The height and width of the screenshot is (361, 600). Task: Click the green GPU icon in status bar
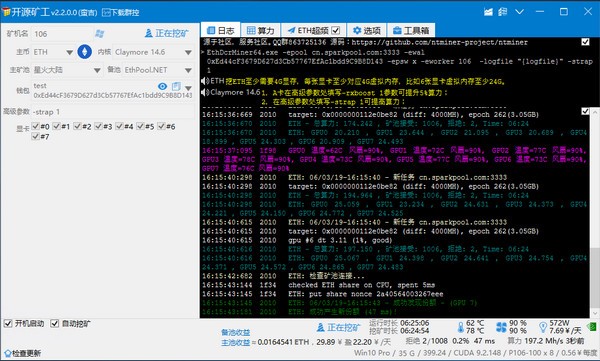click(x=592, y=327)
